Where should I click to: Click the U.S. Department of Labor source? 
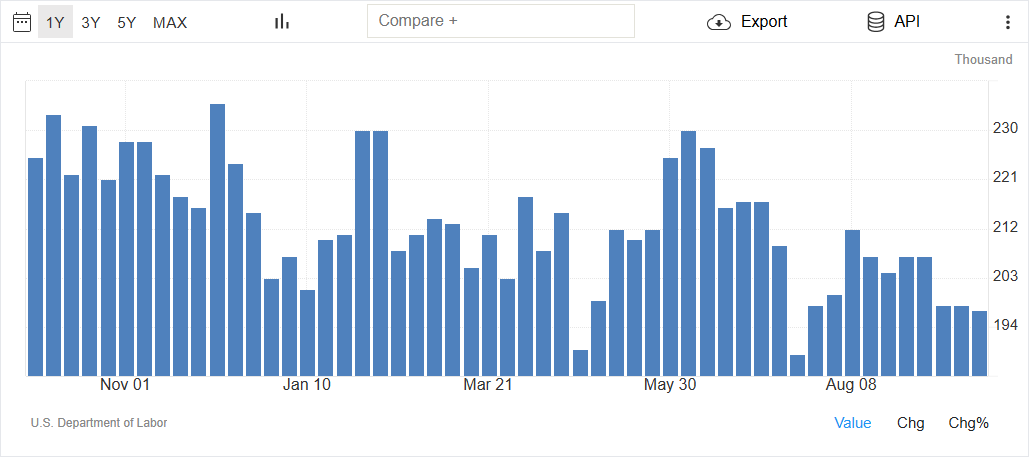point(99,423)
